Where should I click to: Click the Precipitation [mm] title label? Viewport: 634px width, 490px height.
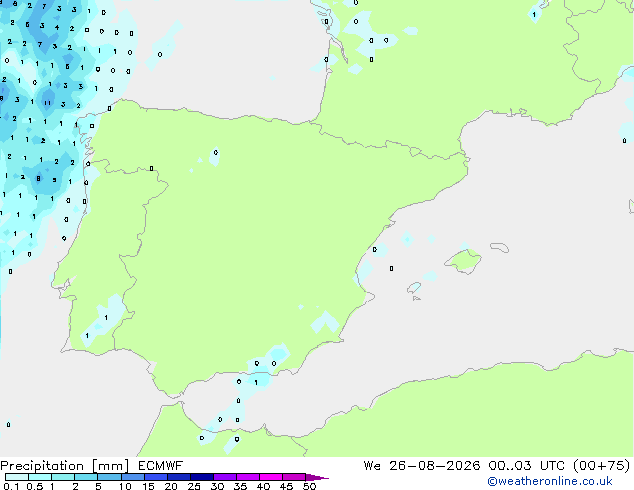point(65,466)
